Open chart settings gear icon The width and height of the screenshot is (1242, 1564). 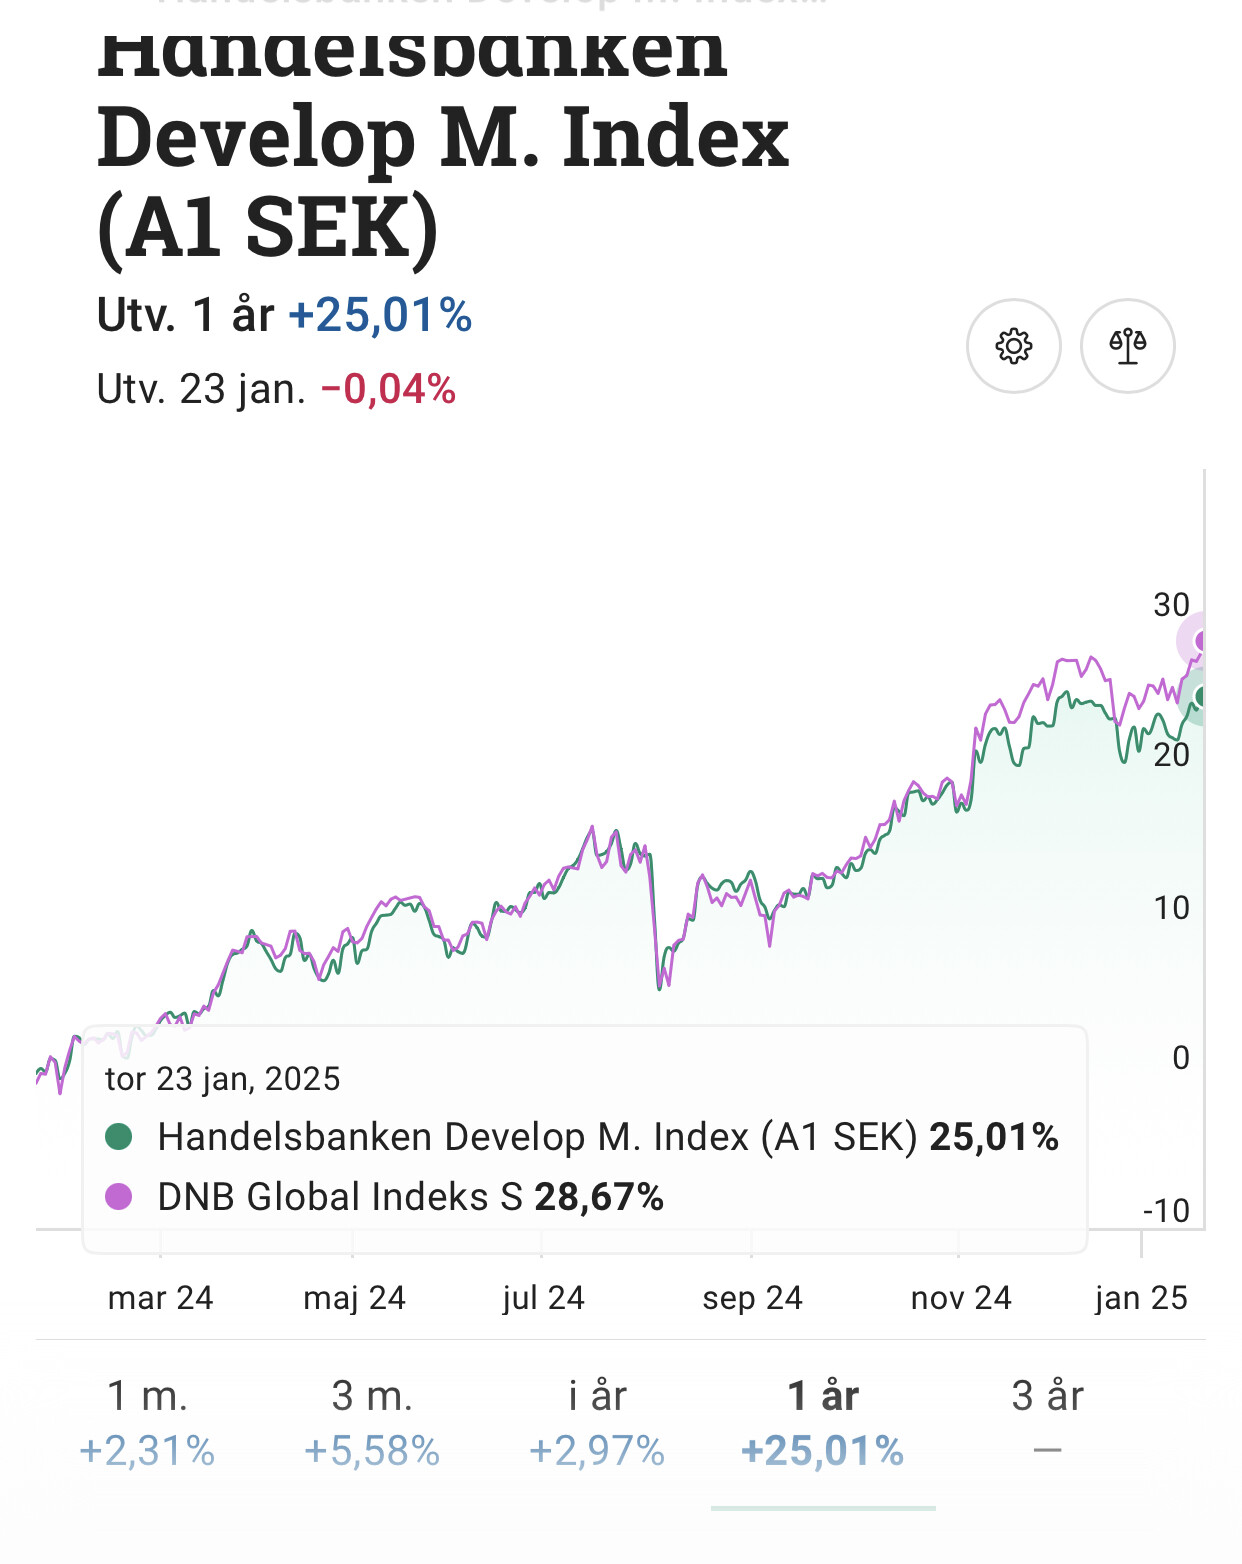pos(1013,346)
